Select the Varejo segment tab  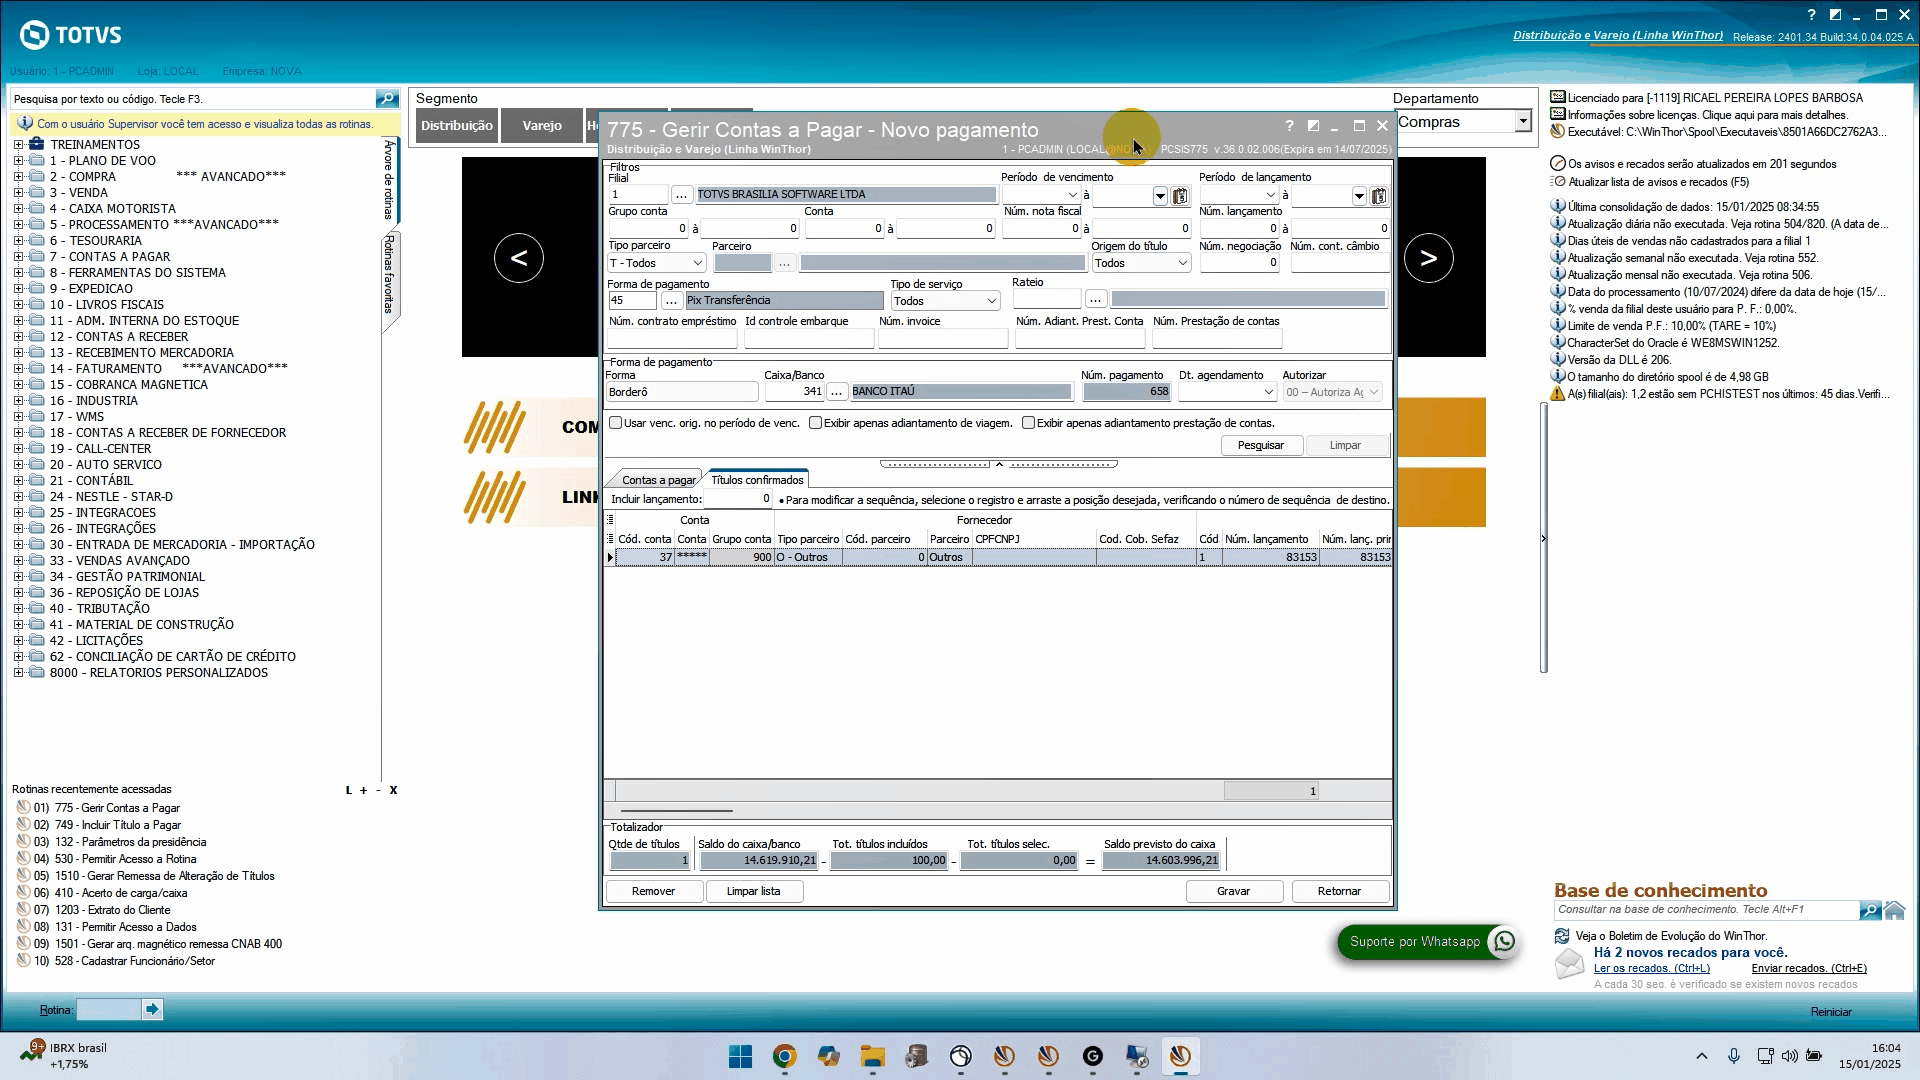(x=541, y=126)
